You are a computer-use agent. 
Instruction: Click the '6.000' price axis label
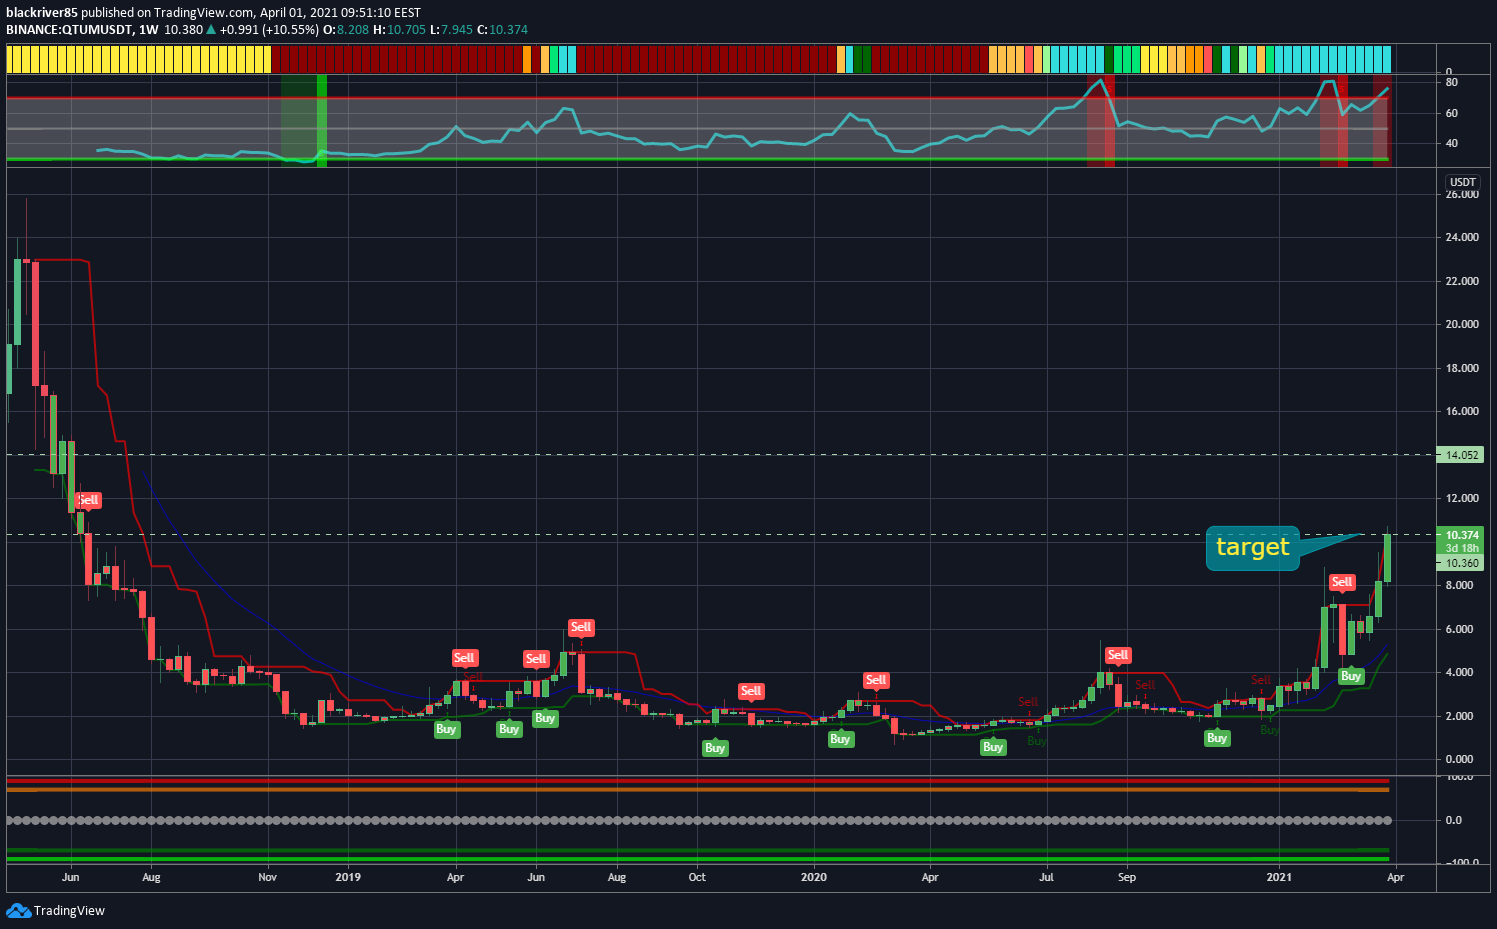click(x=1459, y=630)
